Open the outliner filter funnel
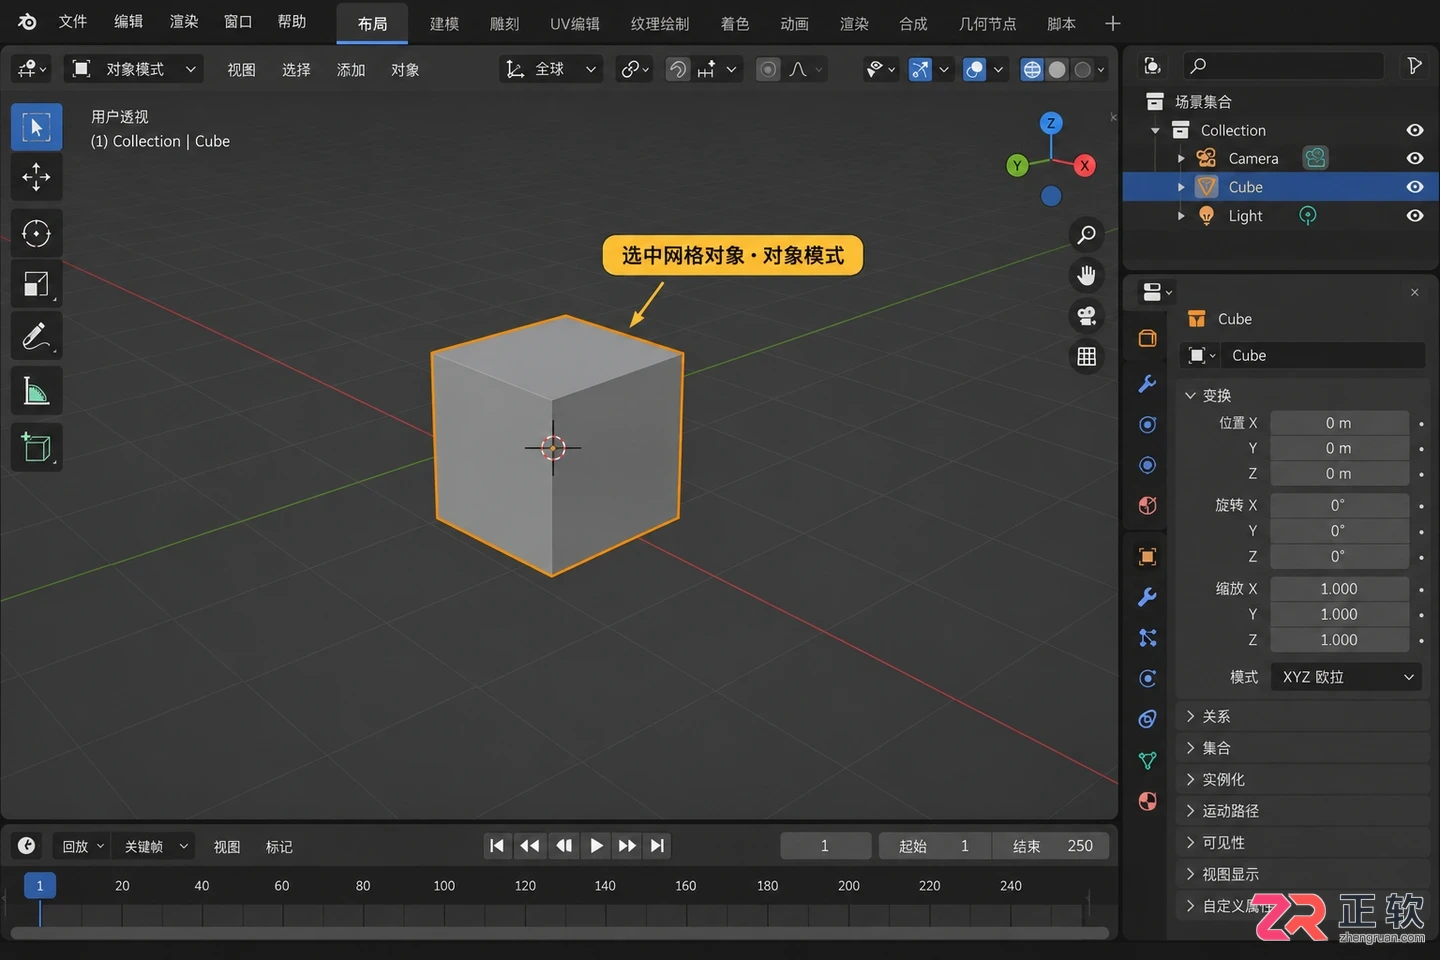Screen dimensions: 1440x960 [x=1414, y=66]
